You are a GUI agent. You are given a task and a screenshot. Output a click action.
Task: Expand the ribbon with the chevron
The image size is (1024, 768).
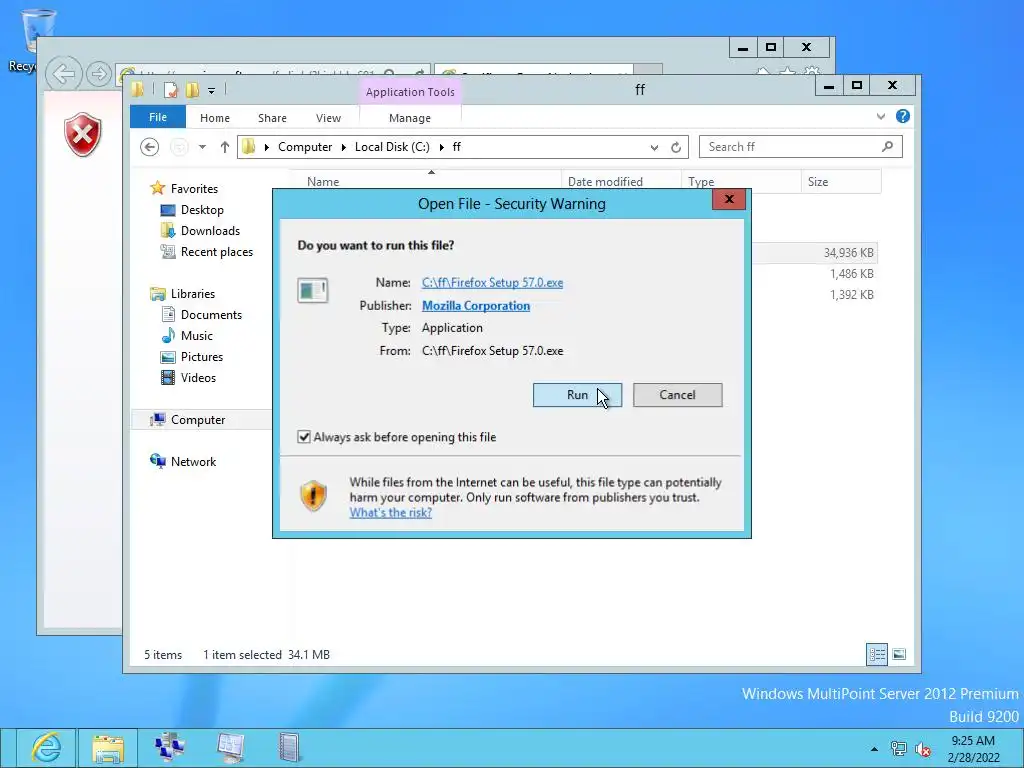[x=881, y=117]
